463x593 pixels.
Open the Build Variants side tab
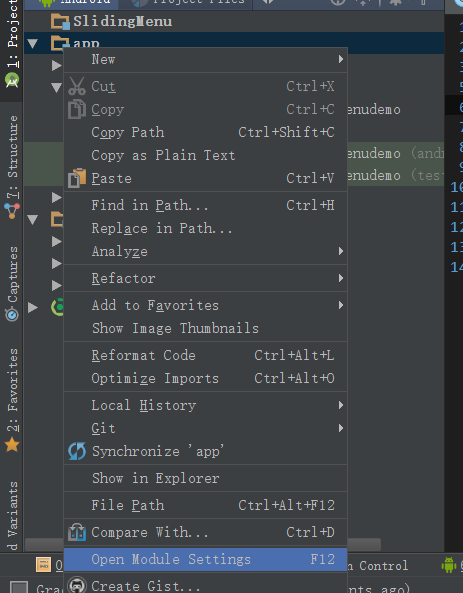click(12, 516)
